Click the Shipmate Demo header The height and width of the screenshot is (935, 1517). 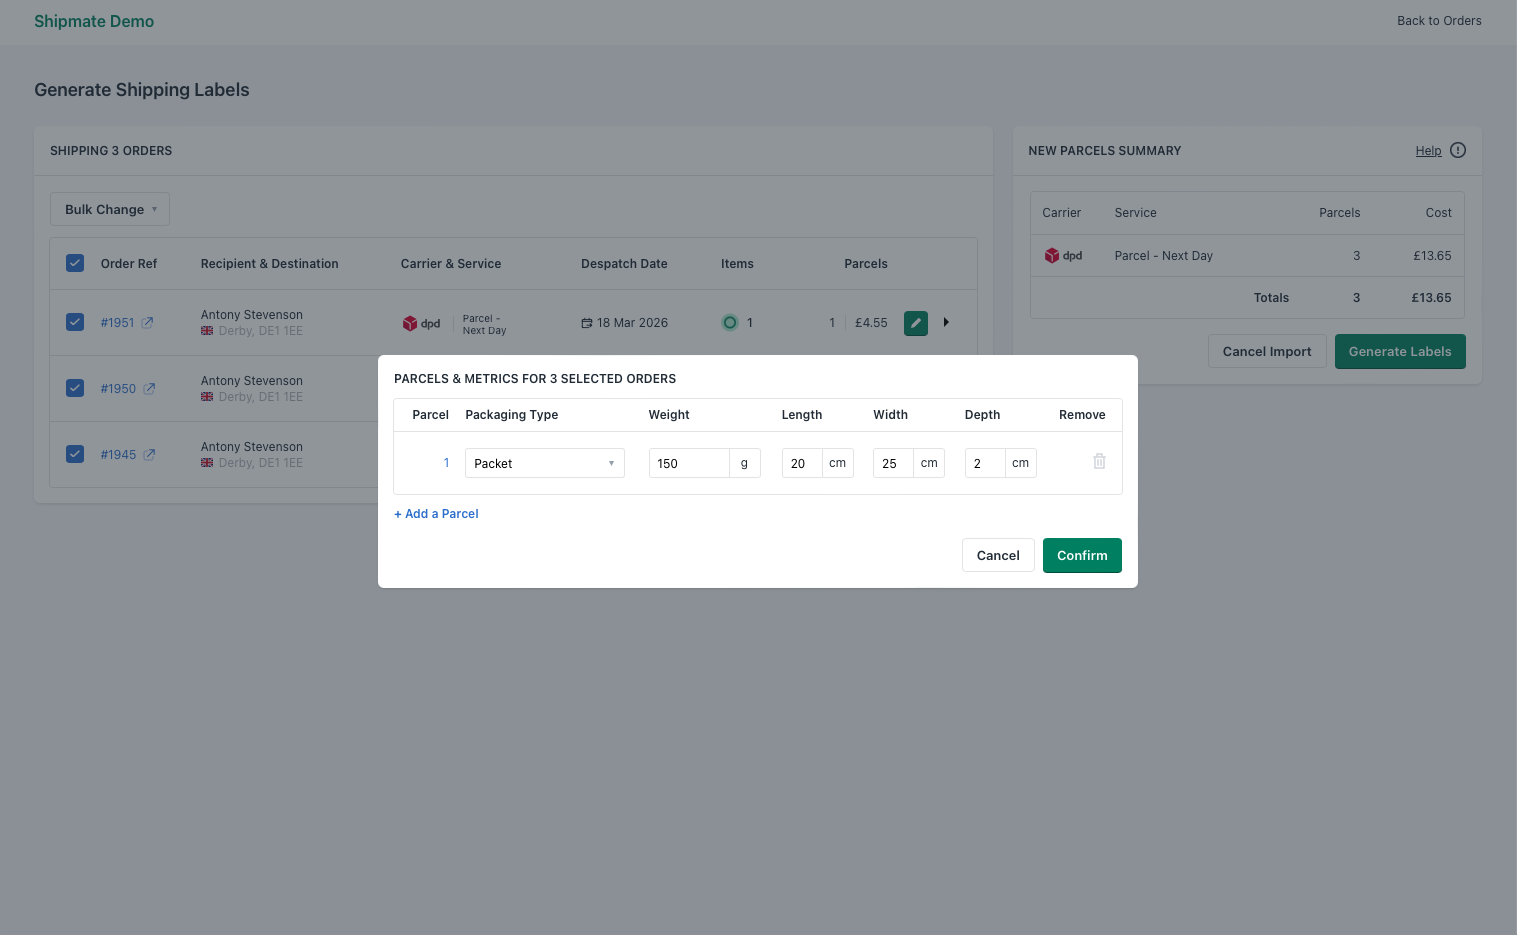coord(94,21)
